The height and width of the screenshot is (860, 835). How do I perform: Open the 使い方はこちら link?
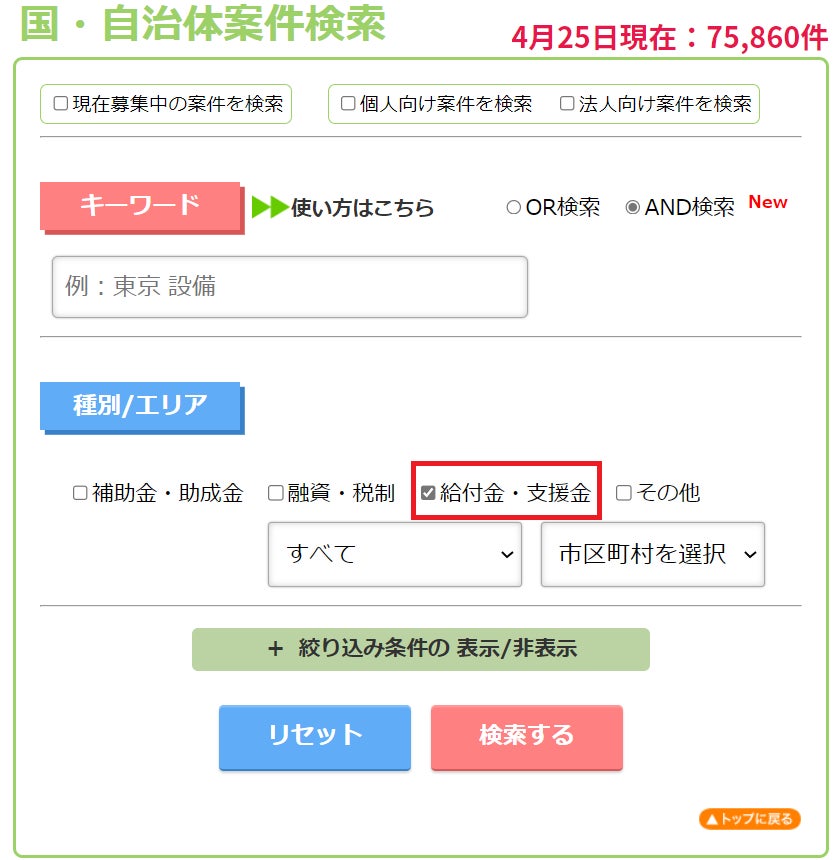point(362,207)
